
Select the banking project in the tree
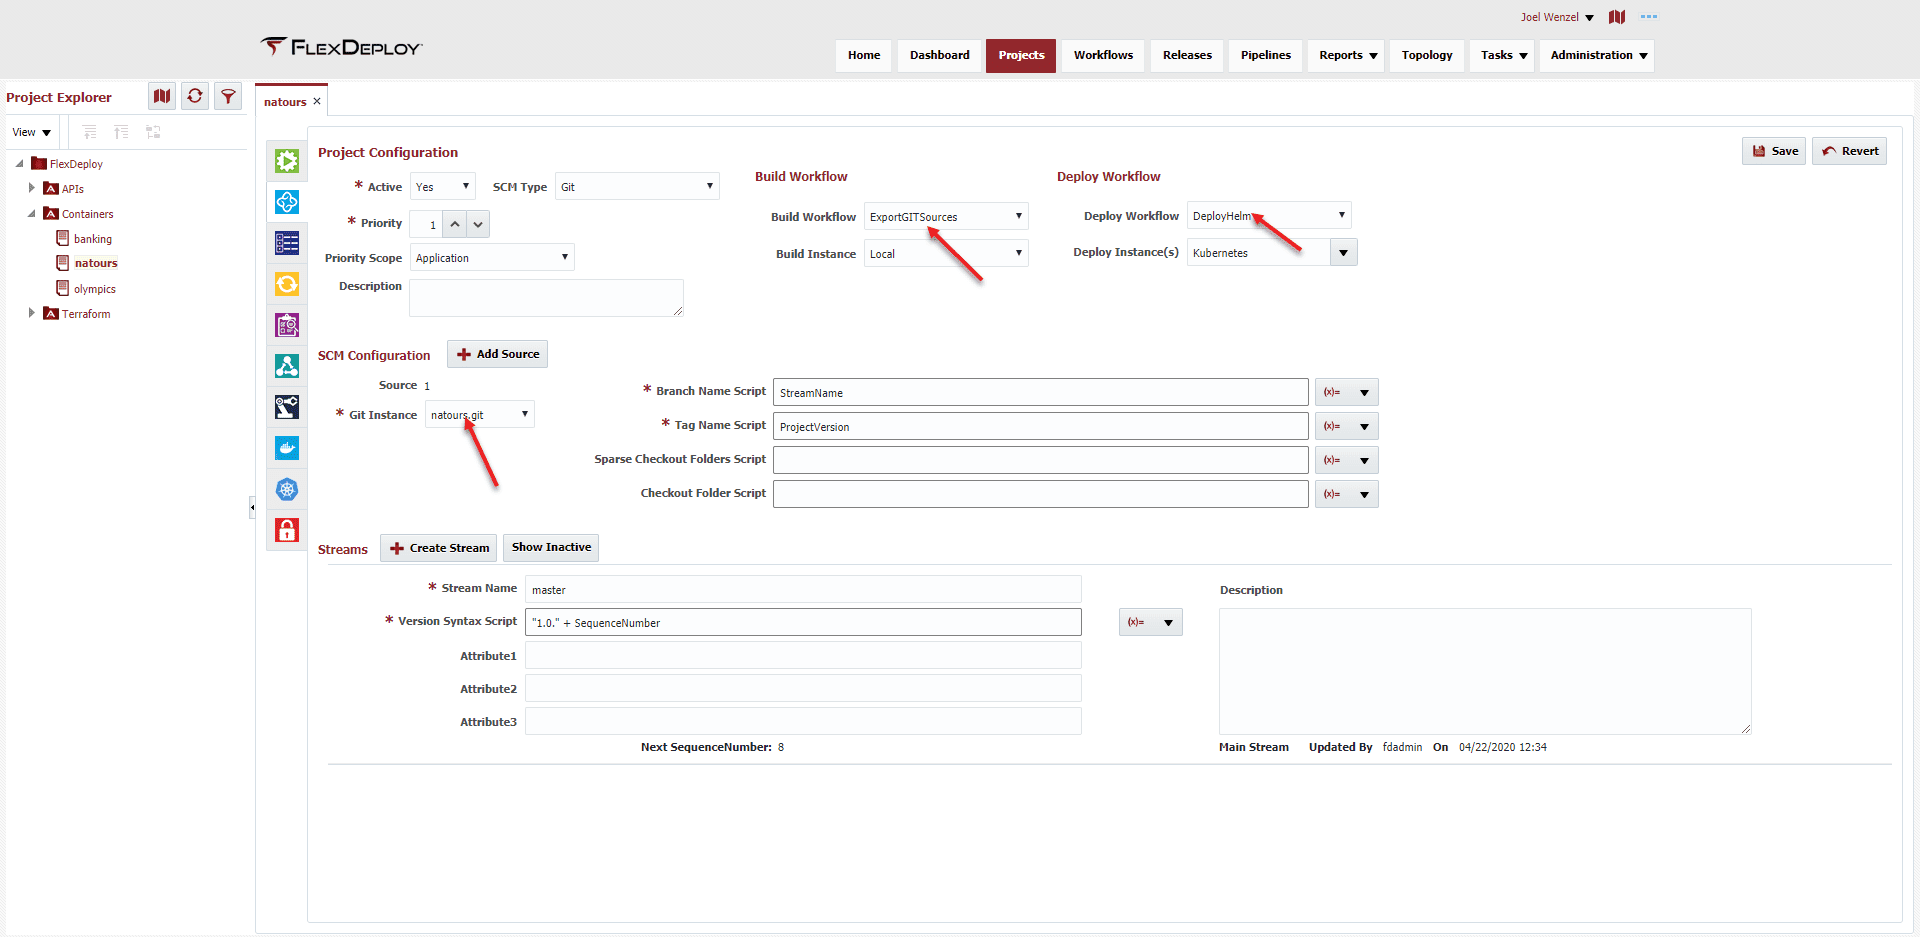92,239
